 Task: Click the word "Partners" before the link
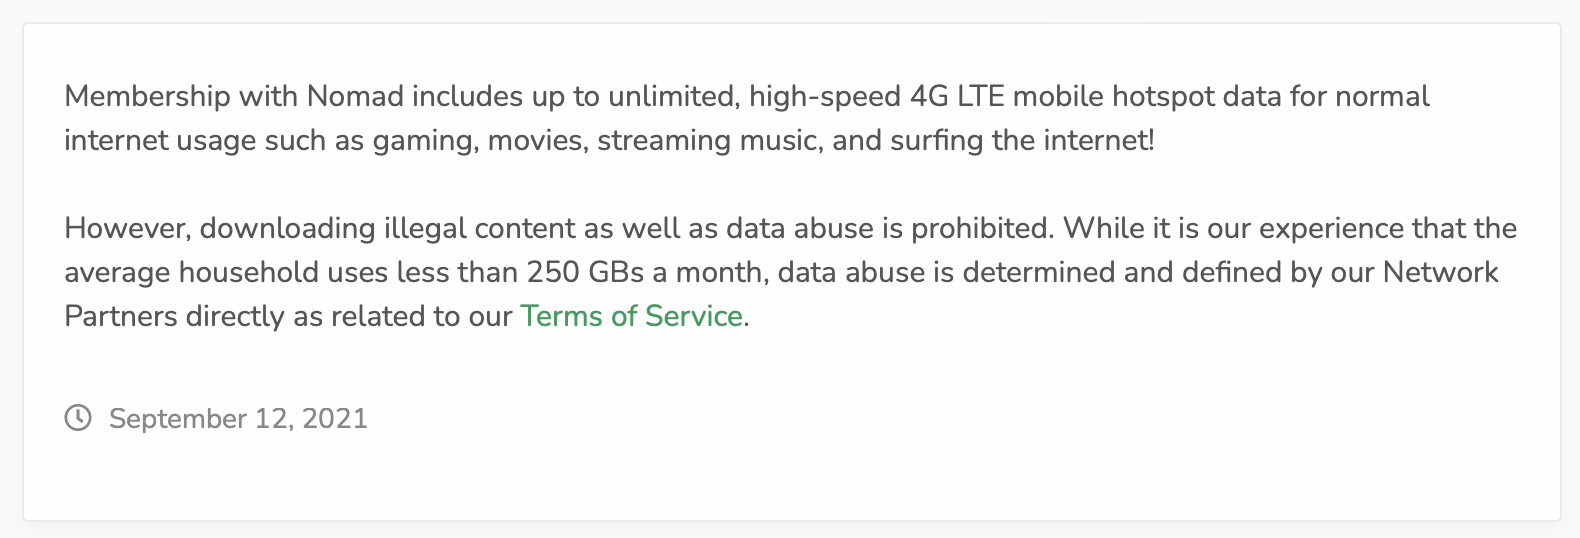pos(121,316)
